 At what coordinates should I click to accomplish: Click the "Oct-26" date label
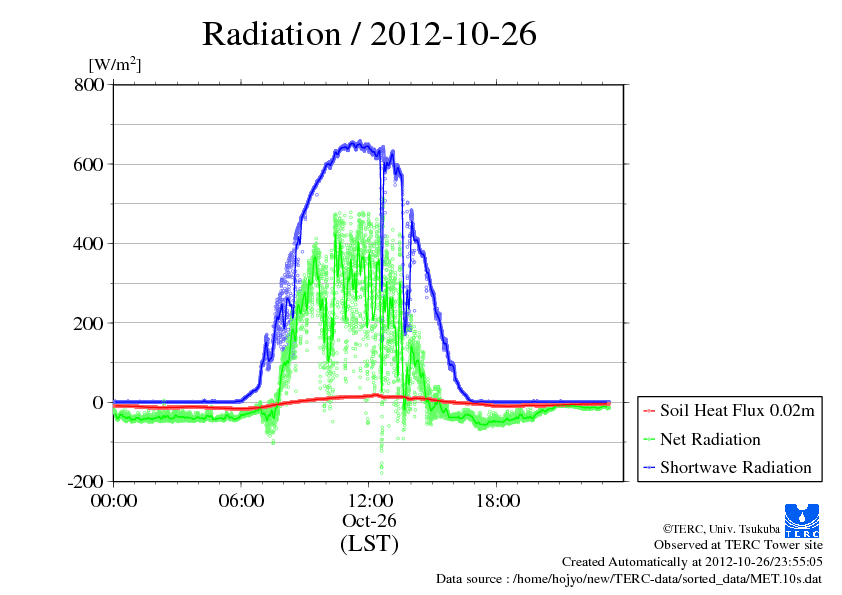tap(369, 520)
